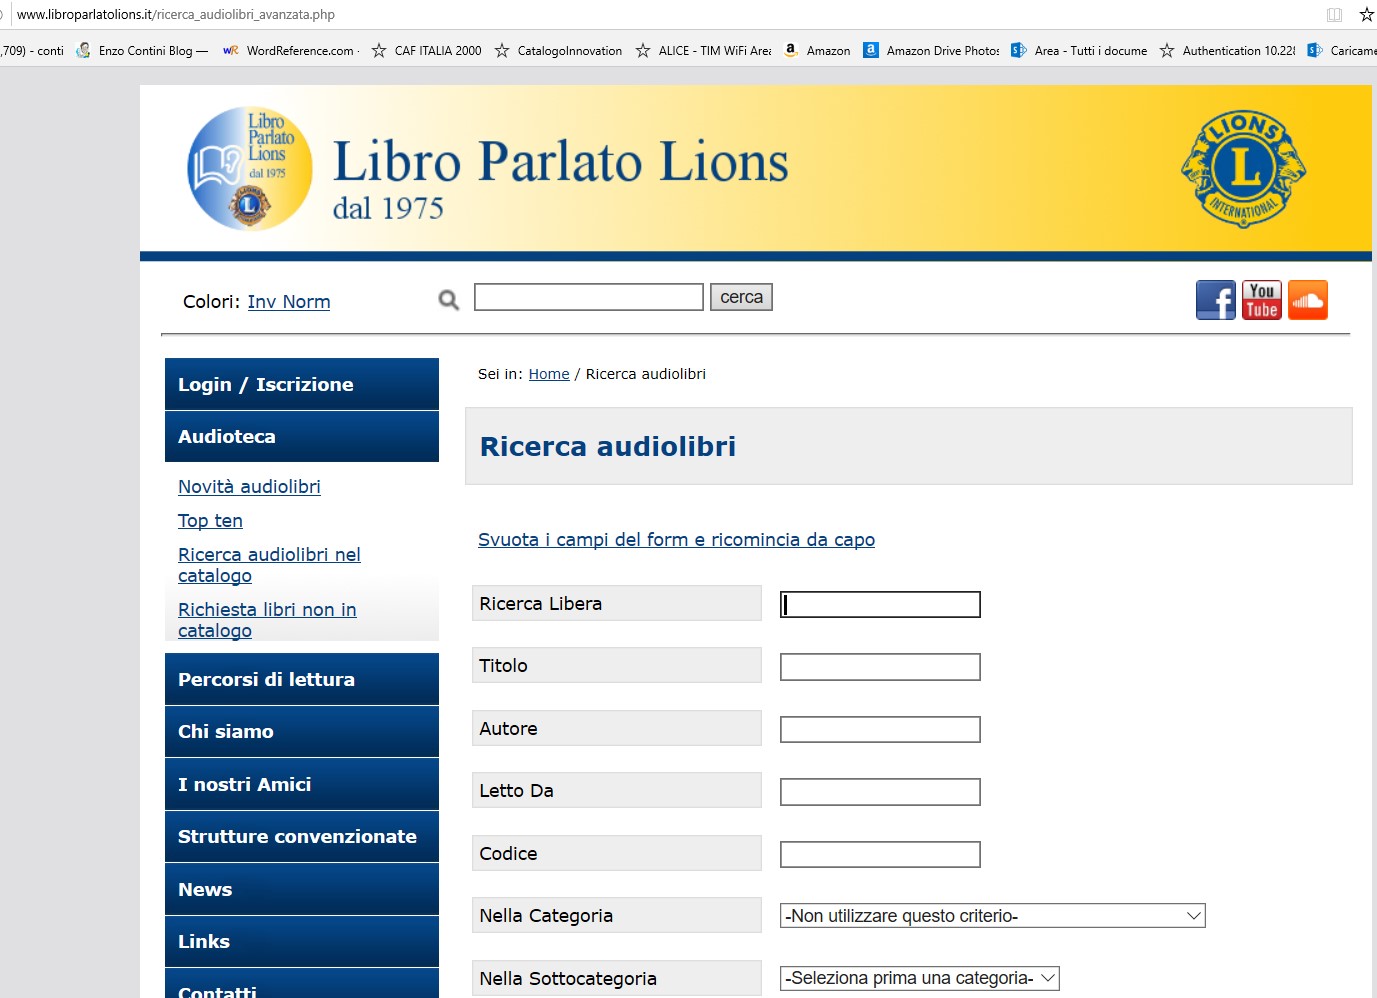This screenshot has height=998, width=1377.
Task: Open the Login / Iscrizione menu item
Action: click(301, 384)
